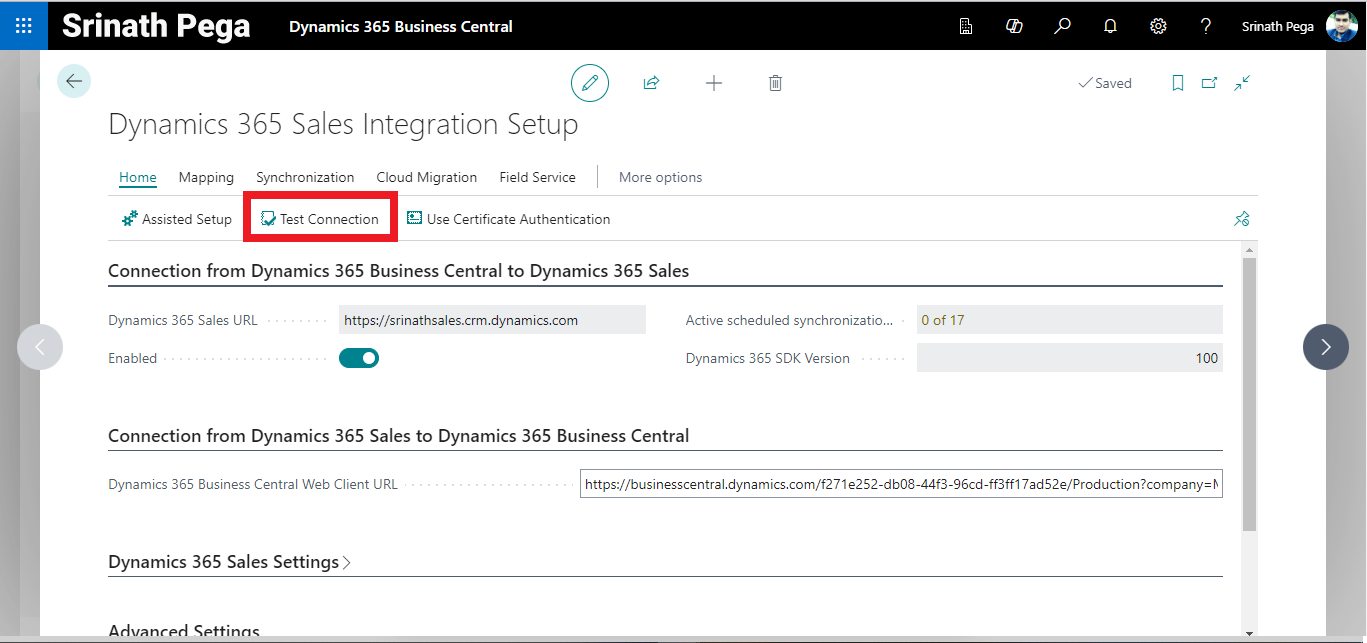
Task: Switch to the Mapping tab
Action: click(x=206, y=177)
